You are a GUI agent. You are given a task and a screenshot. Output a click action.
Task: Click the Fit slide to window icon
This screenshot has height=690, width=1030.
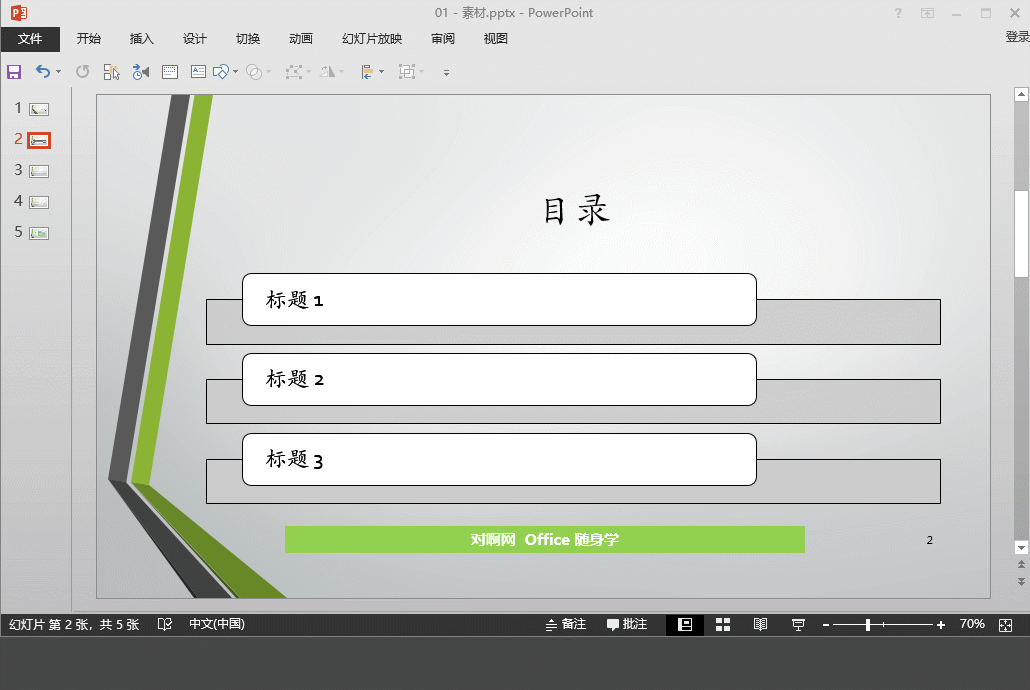tap(1005, 624)
